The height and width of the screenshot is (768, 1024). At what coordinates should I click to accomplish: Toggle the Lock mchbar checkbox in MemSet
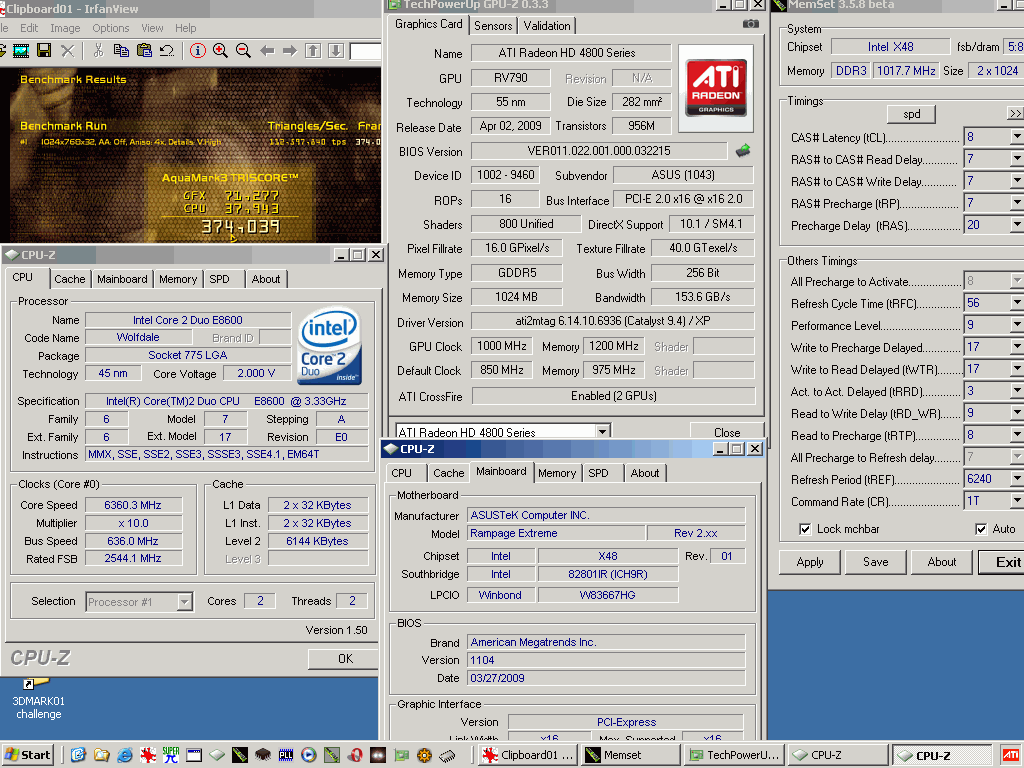coord(805,529)
